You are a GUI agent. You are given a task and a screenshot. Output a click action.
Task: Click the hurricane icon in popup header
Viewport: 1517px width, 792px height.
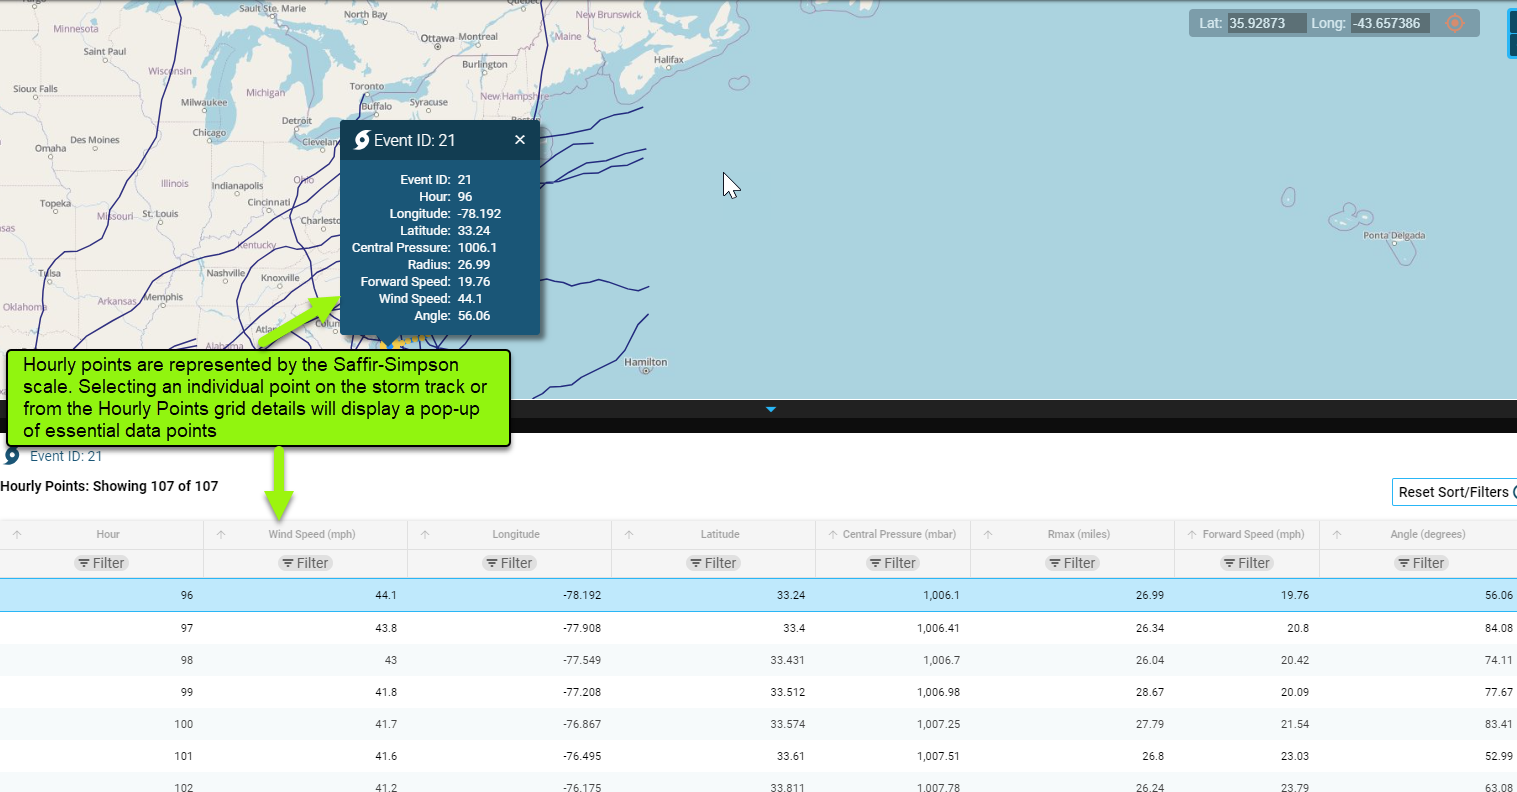coord(362,140)
